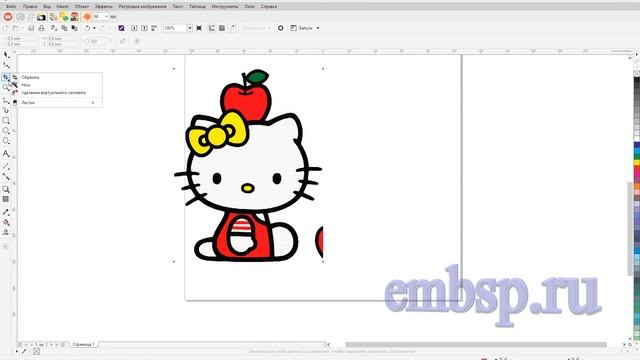Select the Crop tool in the toolbox
The width and height of the screenshot is (640, 360).
pos(6,77)
